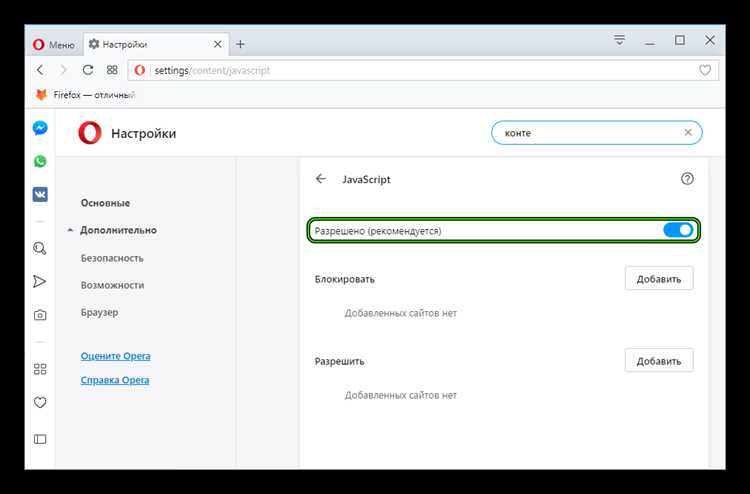Open the Основные settings section
Viewport: 750px width, 494px height.
tap(105, 203)
